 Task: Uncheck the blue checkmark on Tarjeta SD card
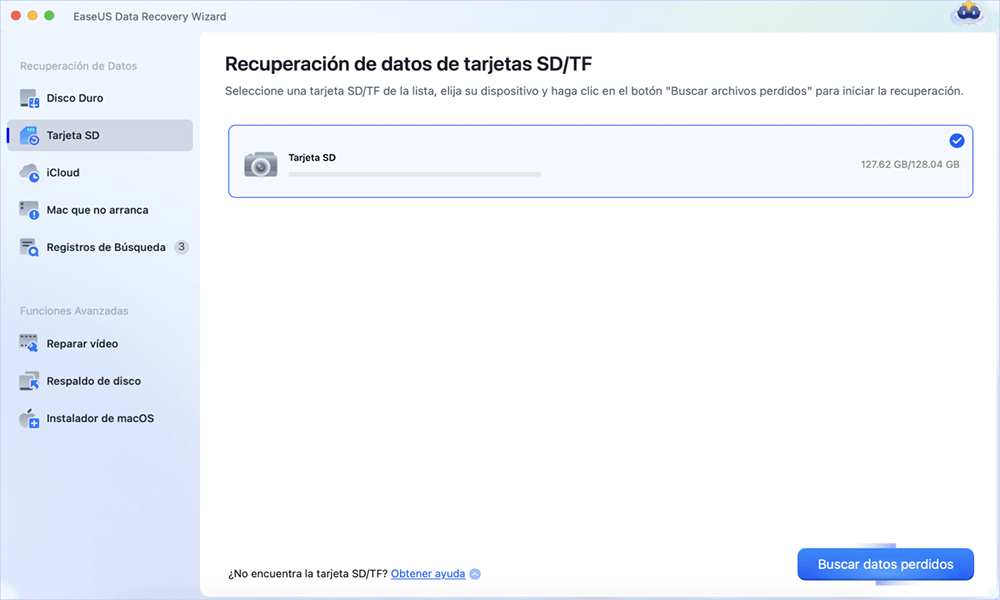(x=957, y=141)
